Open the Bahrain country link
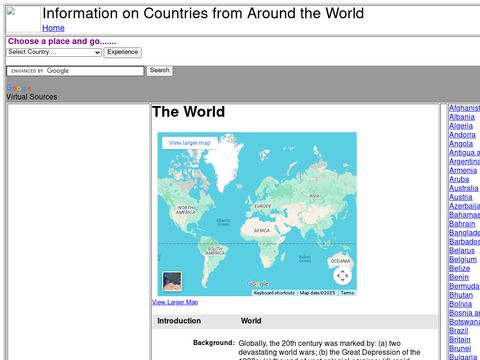The width and height of the screenshot is (480, 360). tap(462, 224)
